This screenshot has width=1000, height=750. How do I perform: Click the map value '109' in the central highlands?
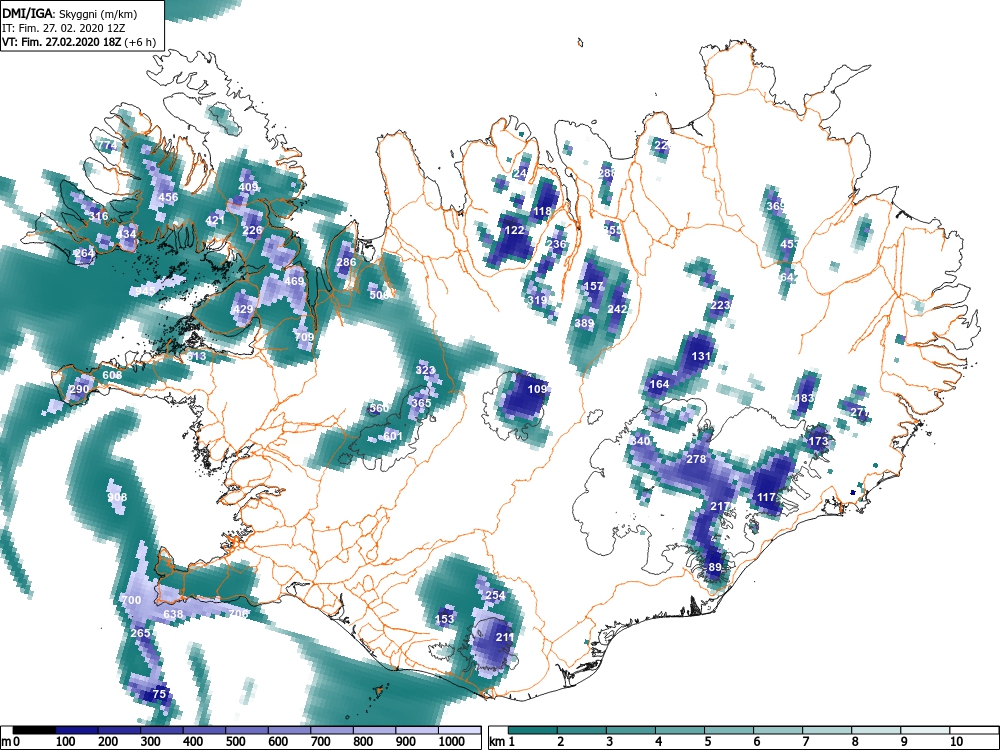click(x=538, y=389)
